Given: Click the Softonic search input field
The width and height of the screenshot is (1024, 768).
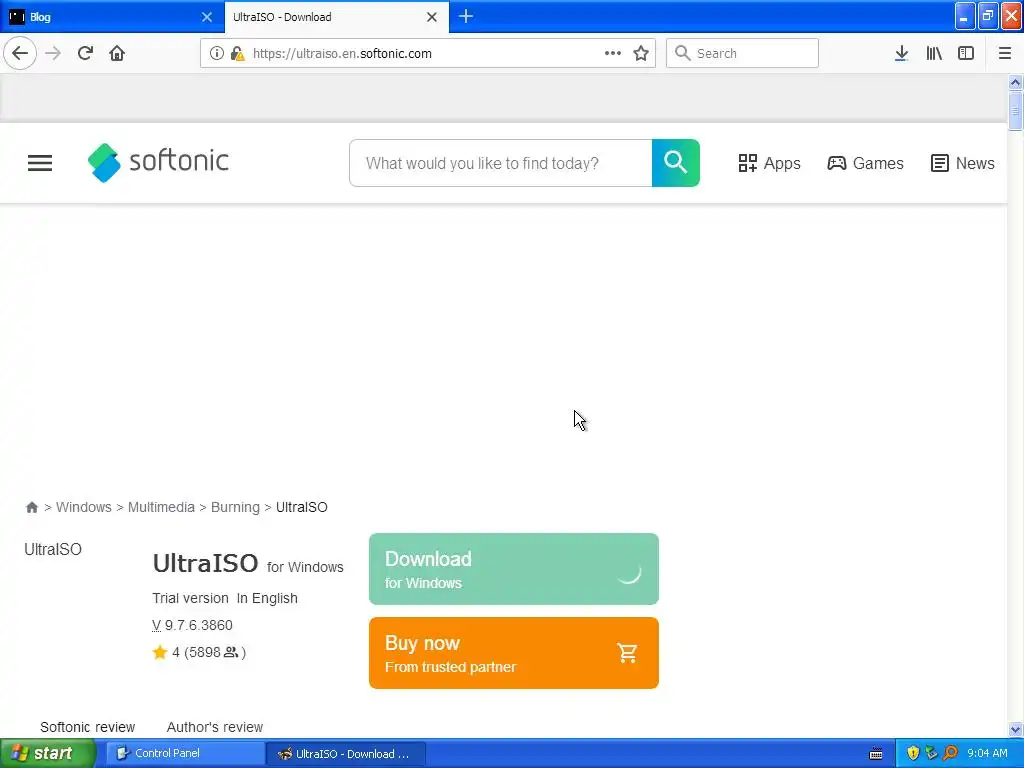Looking at the screenshot, I should (500, 163).
